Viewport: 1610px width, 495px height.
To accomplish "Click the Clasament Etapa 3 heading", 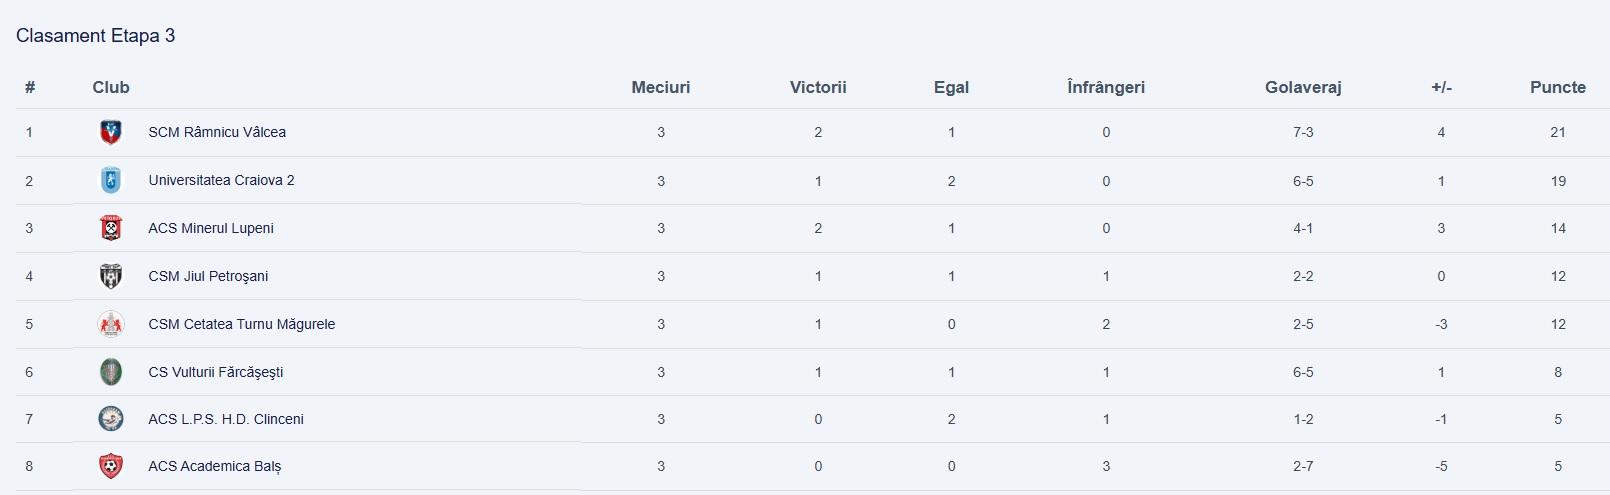I will pyautogui.click(x=95, y=36).
